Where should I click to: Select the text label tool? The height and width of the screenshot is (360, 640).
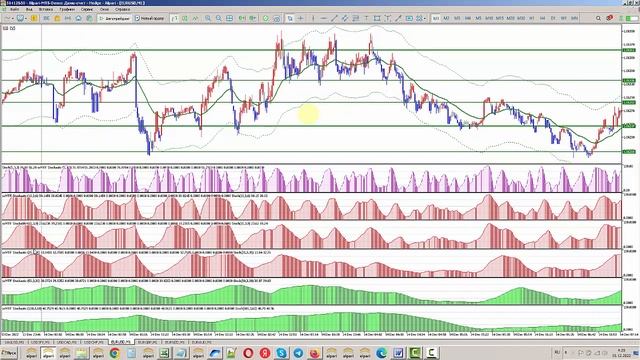[387, 18]
